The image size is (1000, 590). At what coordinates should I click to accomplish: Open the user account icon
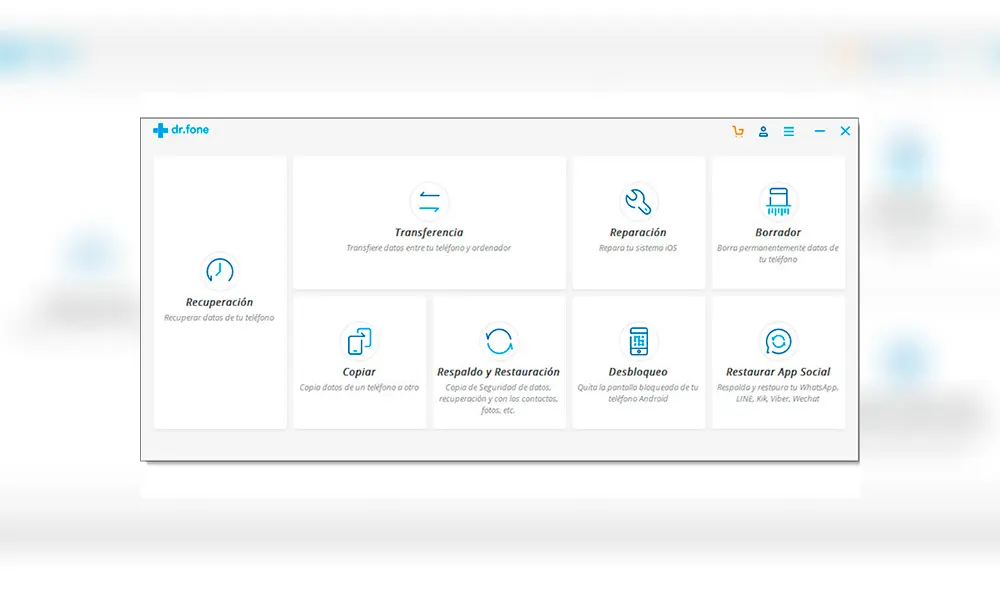(x=763, y=131)
